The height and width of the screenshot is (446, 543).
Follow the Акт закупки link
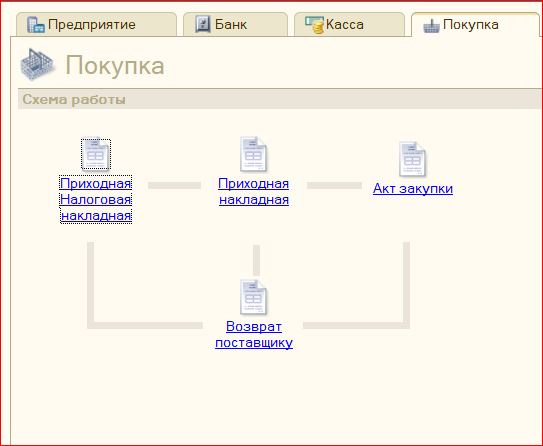point(413,188)
